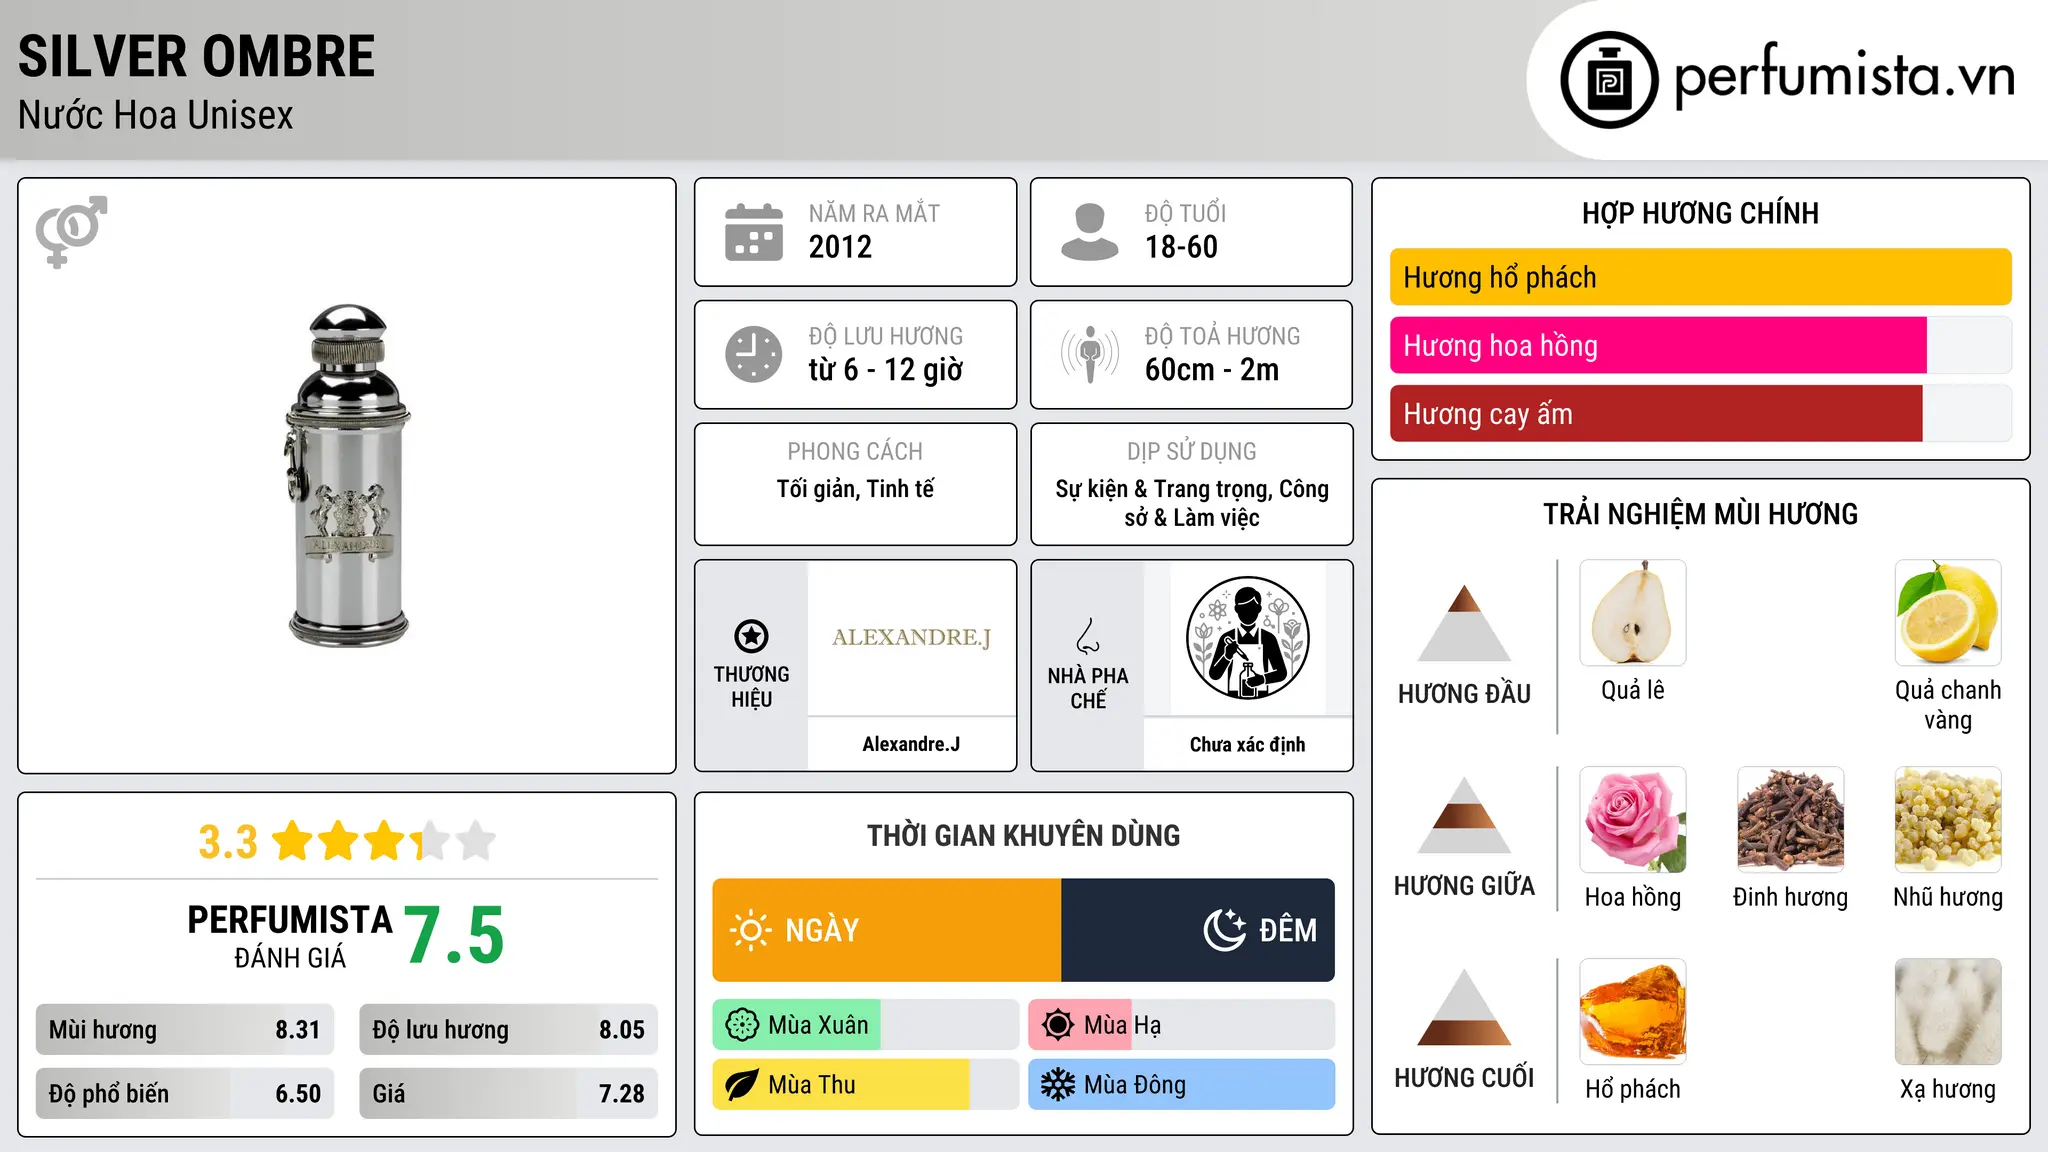
Task: Click the Chưa xác định perfumer label
Action: tap(1247, 744)
